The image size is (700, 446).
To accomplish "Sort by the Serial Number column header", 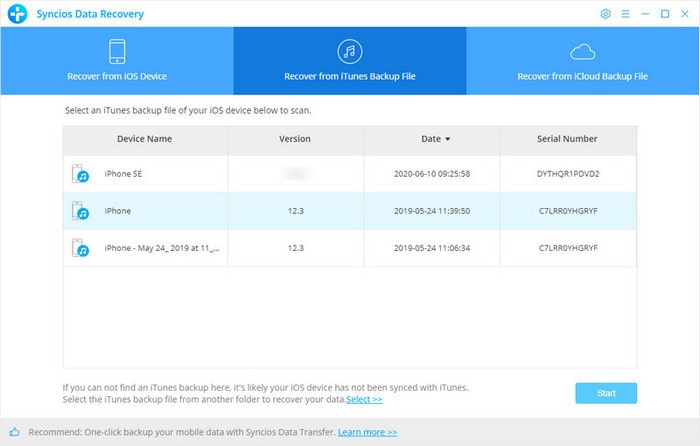I will [567, 139].
